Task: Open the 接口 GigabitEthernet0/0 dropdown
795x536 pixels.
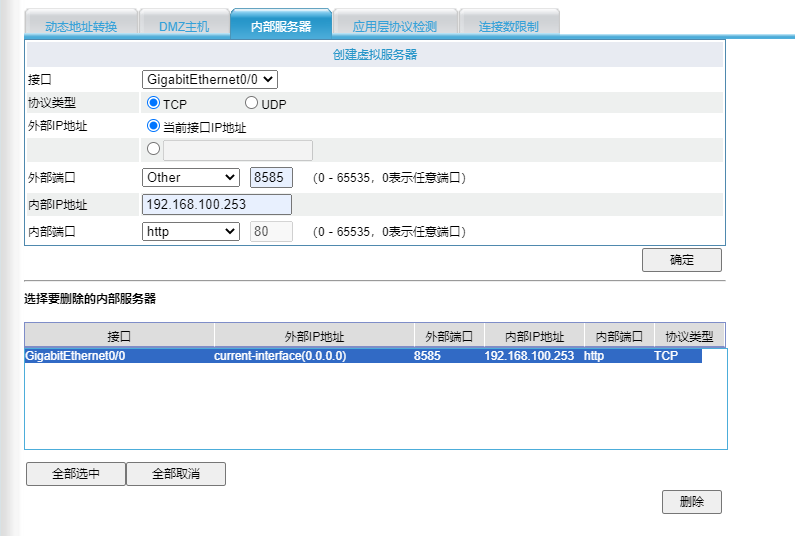Action: (210, 79)
